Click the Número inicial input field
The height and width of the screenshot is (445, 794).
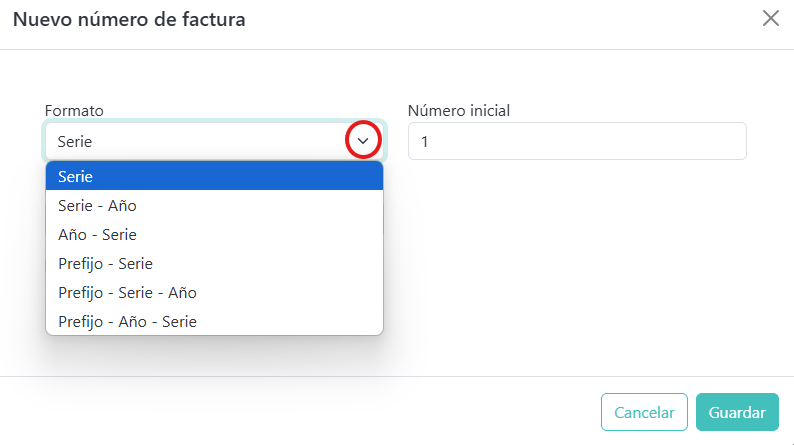(577, 141)
